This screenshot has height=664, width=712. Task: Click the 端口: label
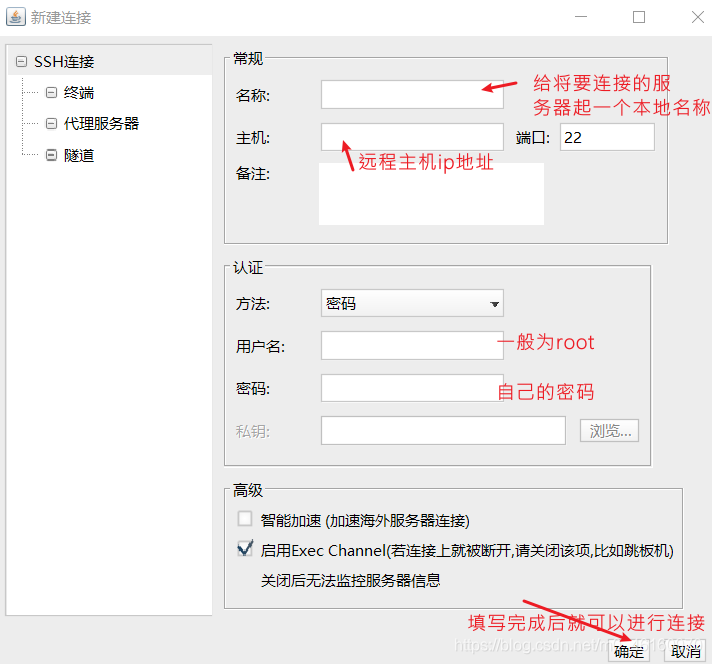533,138
